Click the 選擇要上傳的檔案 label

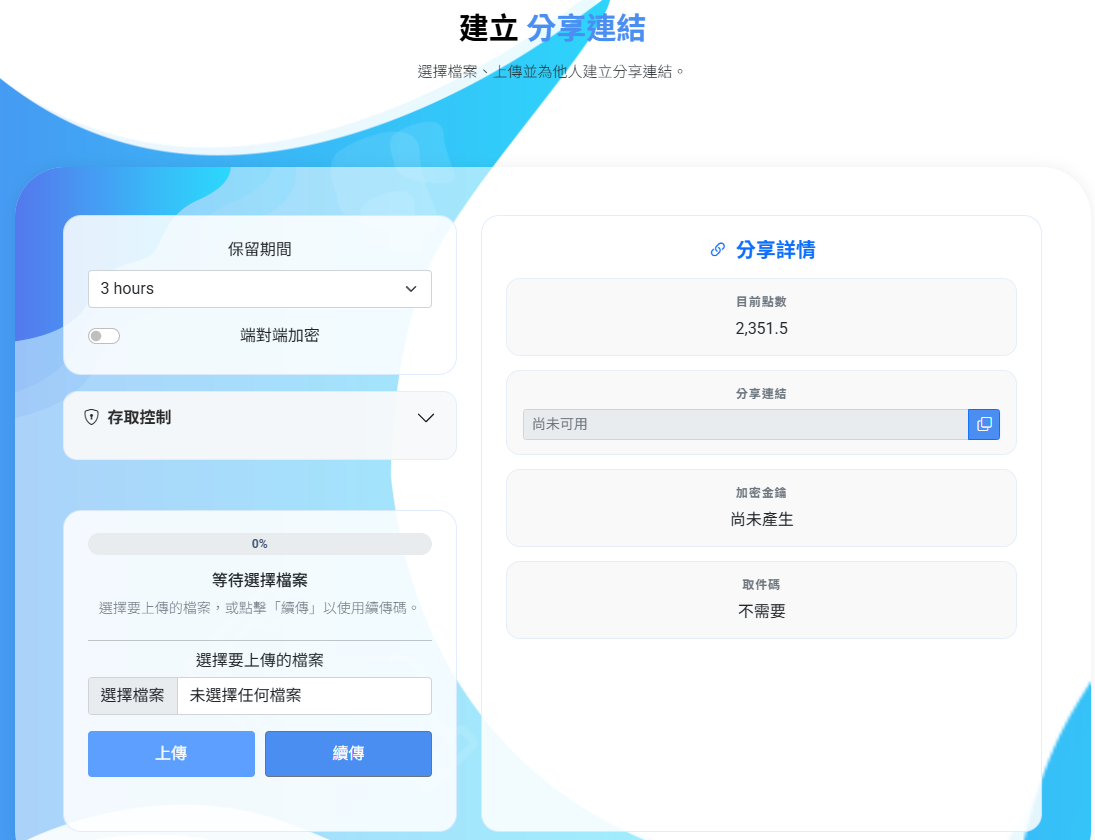260,661
